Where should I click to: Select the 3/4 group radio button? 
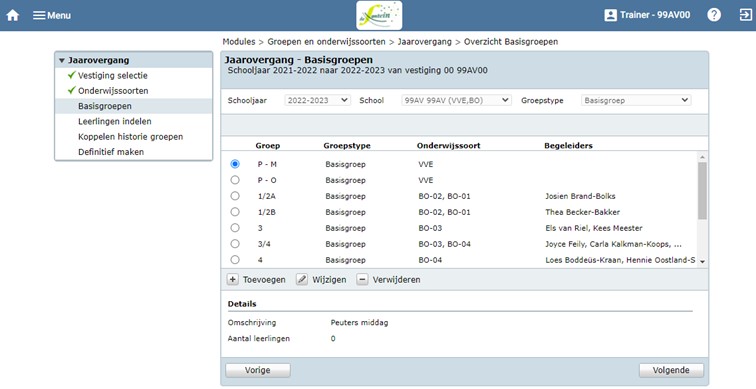(x=235, y=243)
